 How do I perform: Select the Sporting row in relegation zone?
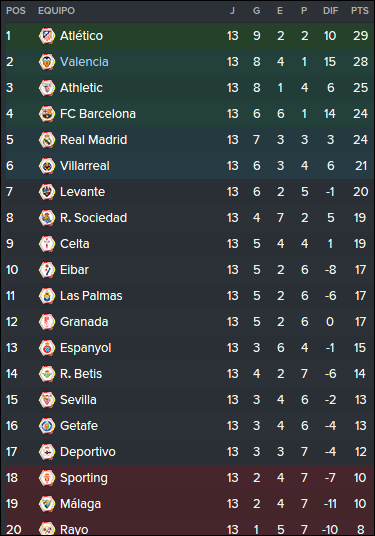(190, 478)
